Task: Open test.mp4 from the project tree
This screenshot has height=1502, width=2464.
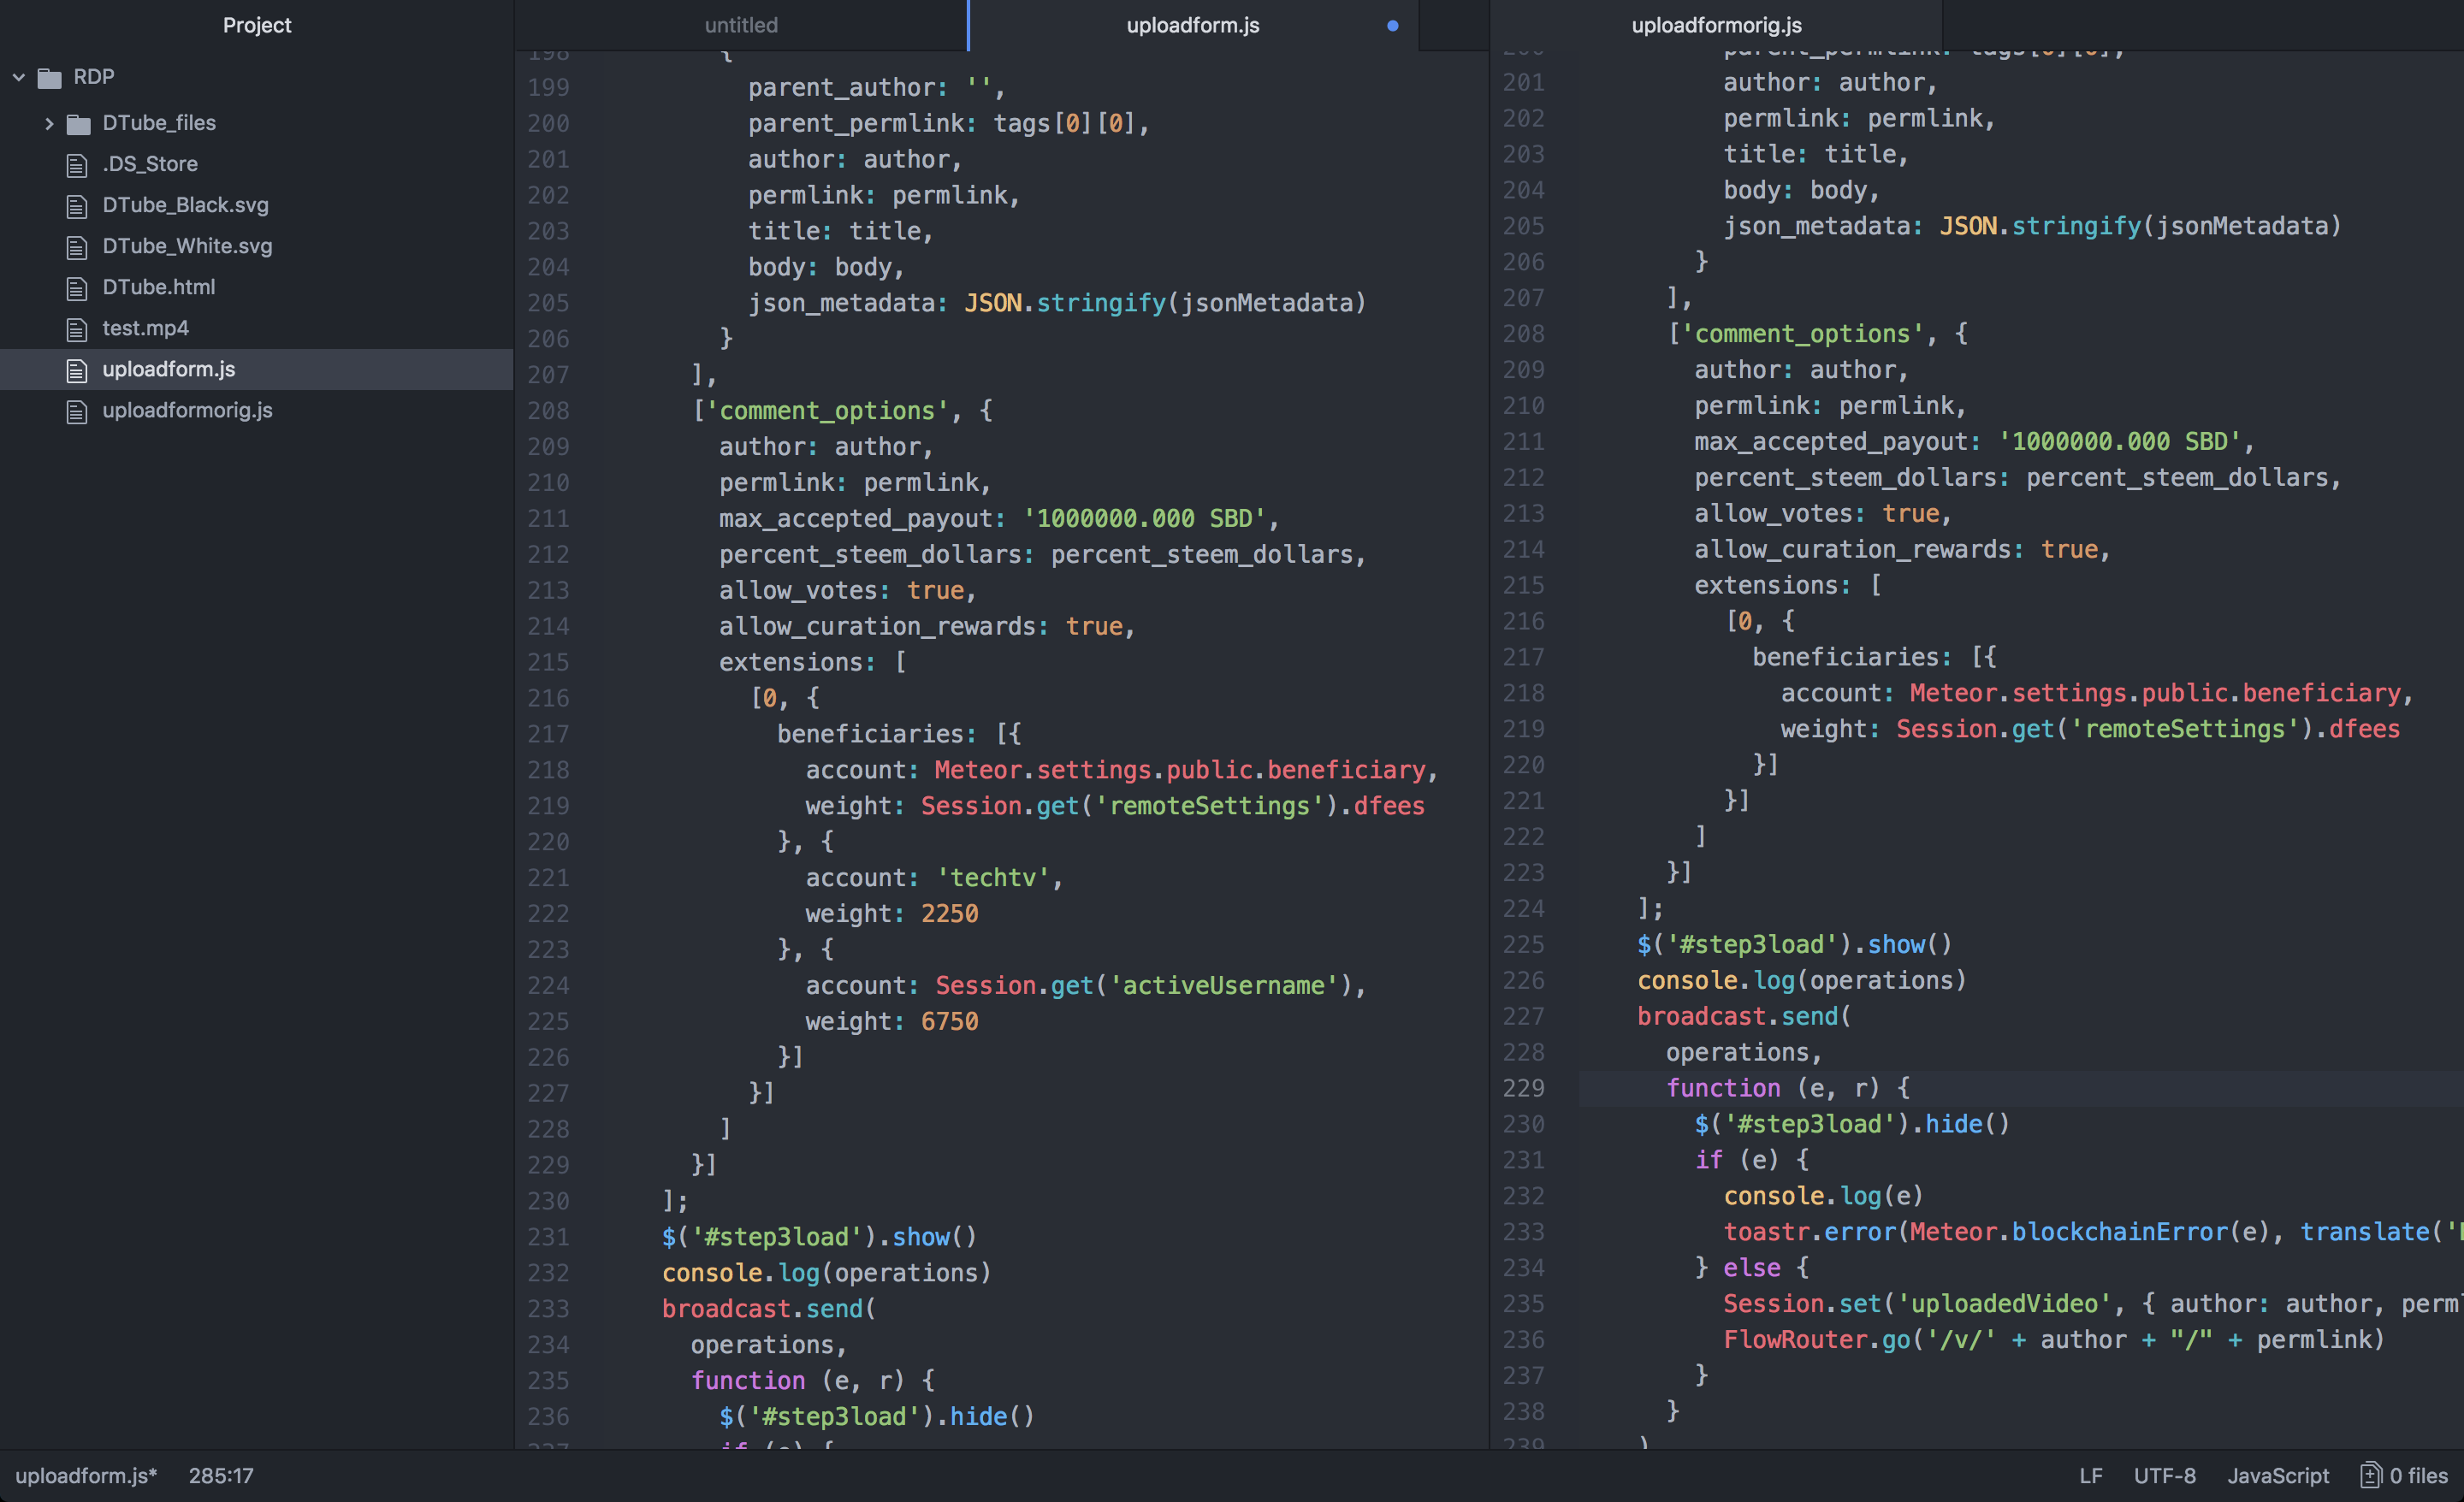Action: point(145,328)
